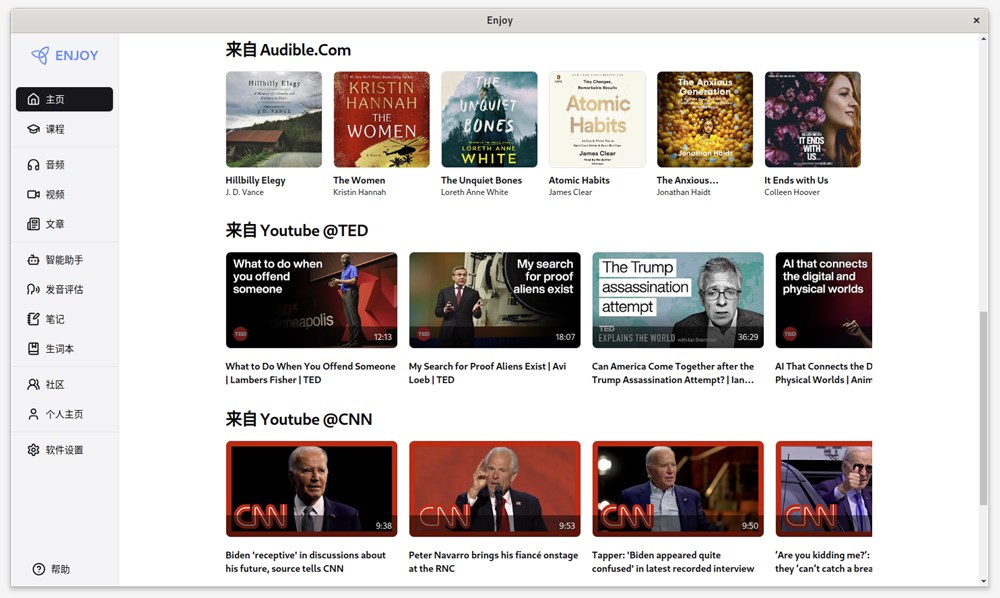The image size is (1000, 598).
Task: Click the author name 'James Clear'
Action: click(x=570, y=192)
